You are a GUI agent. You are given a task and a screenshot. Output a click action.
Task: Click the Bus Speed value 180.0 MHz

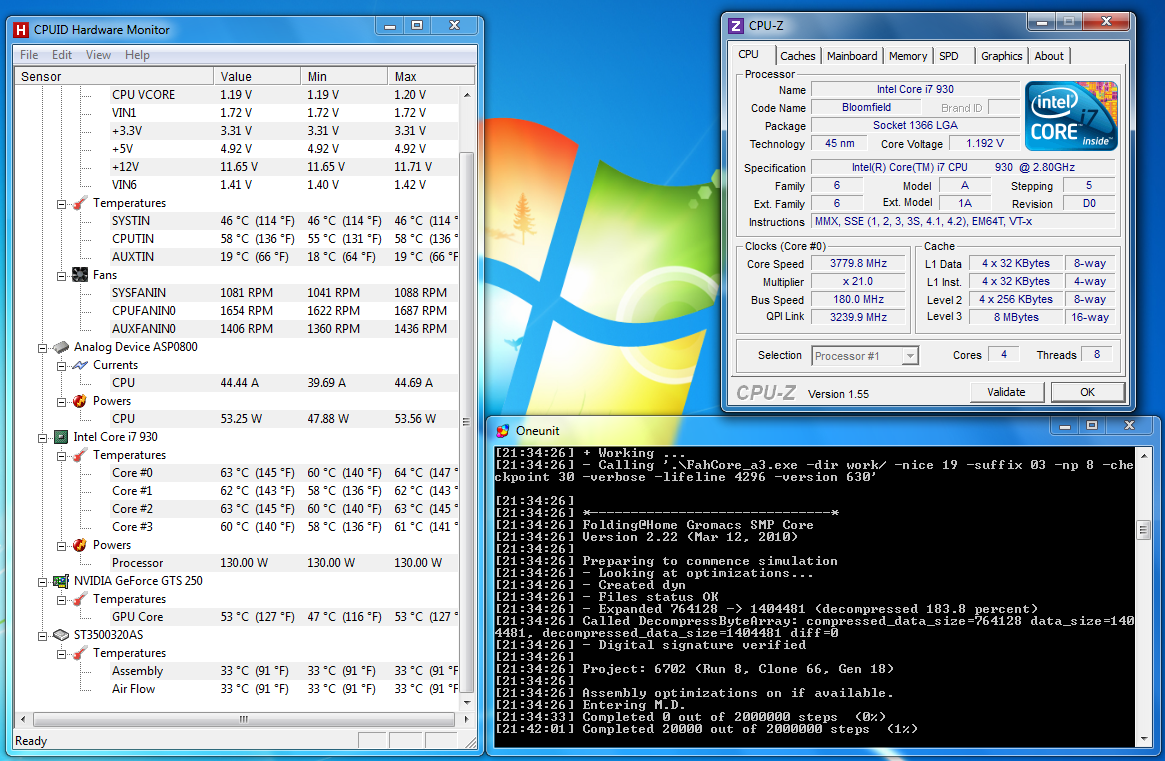pyautogui.click(x=858, y=299)
